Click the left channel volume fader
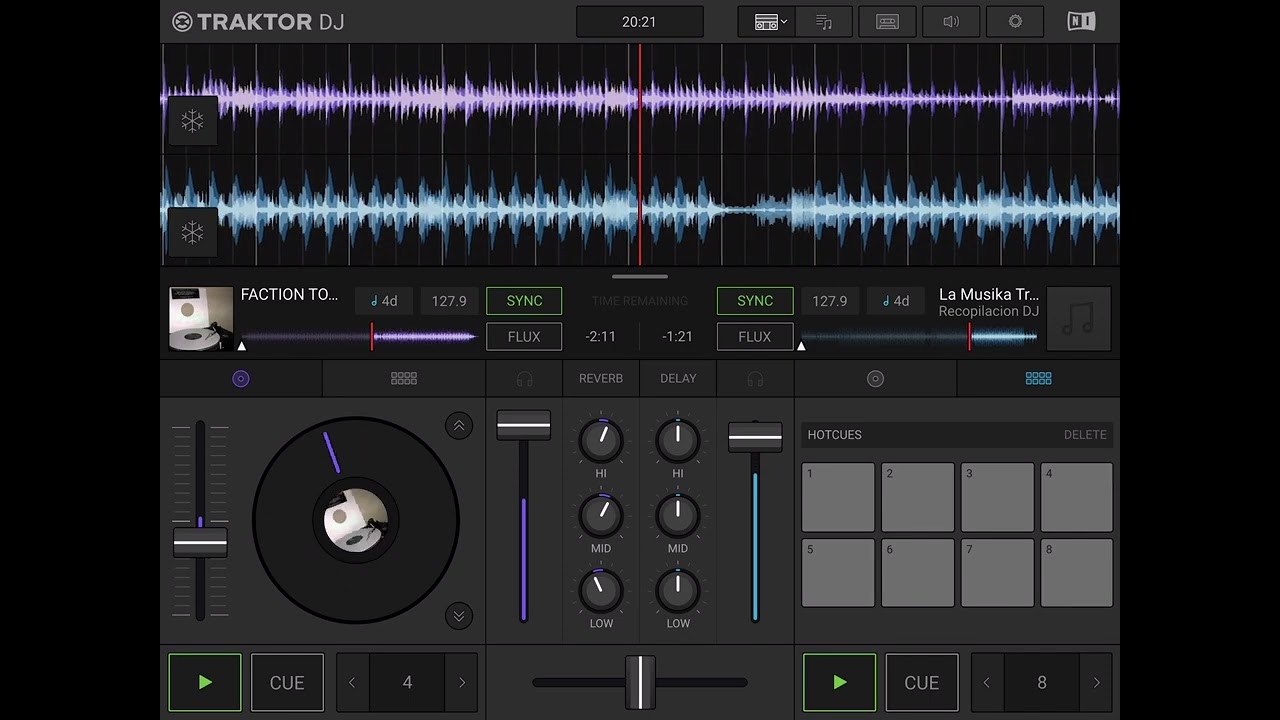 click(x=523, y=426)
